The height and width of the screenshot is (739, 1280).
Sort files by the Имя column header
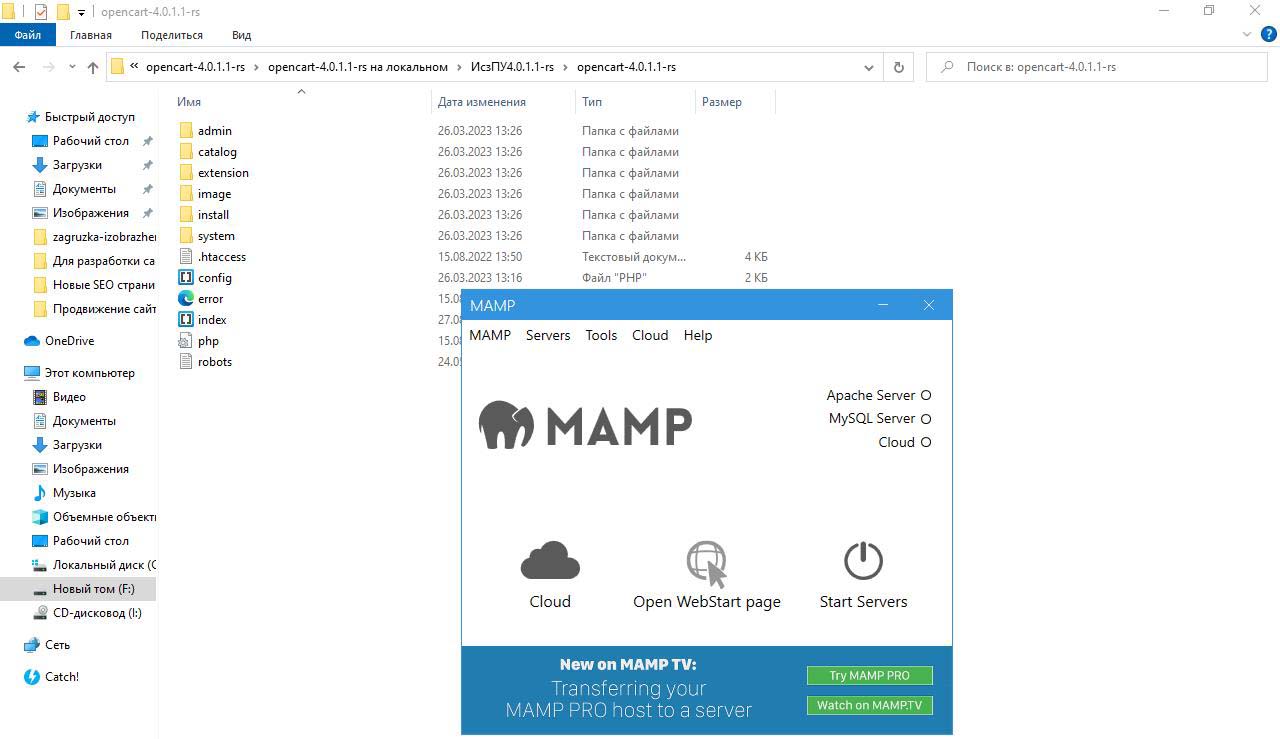point(189,102)
